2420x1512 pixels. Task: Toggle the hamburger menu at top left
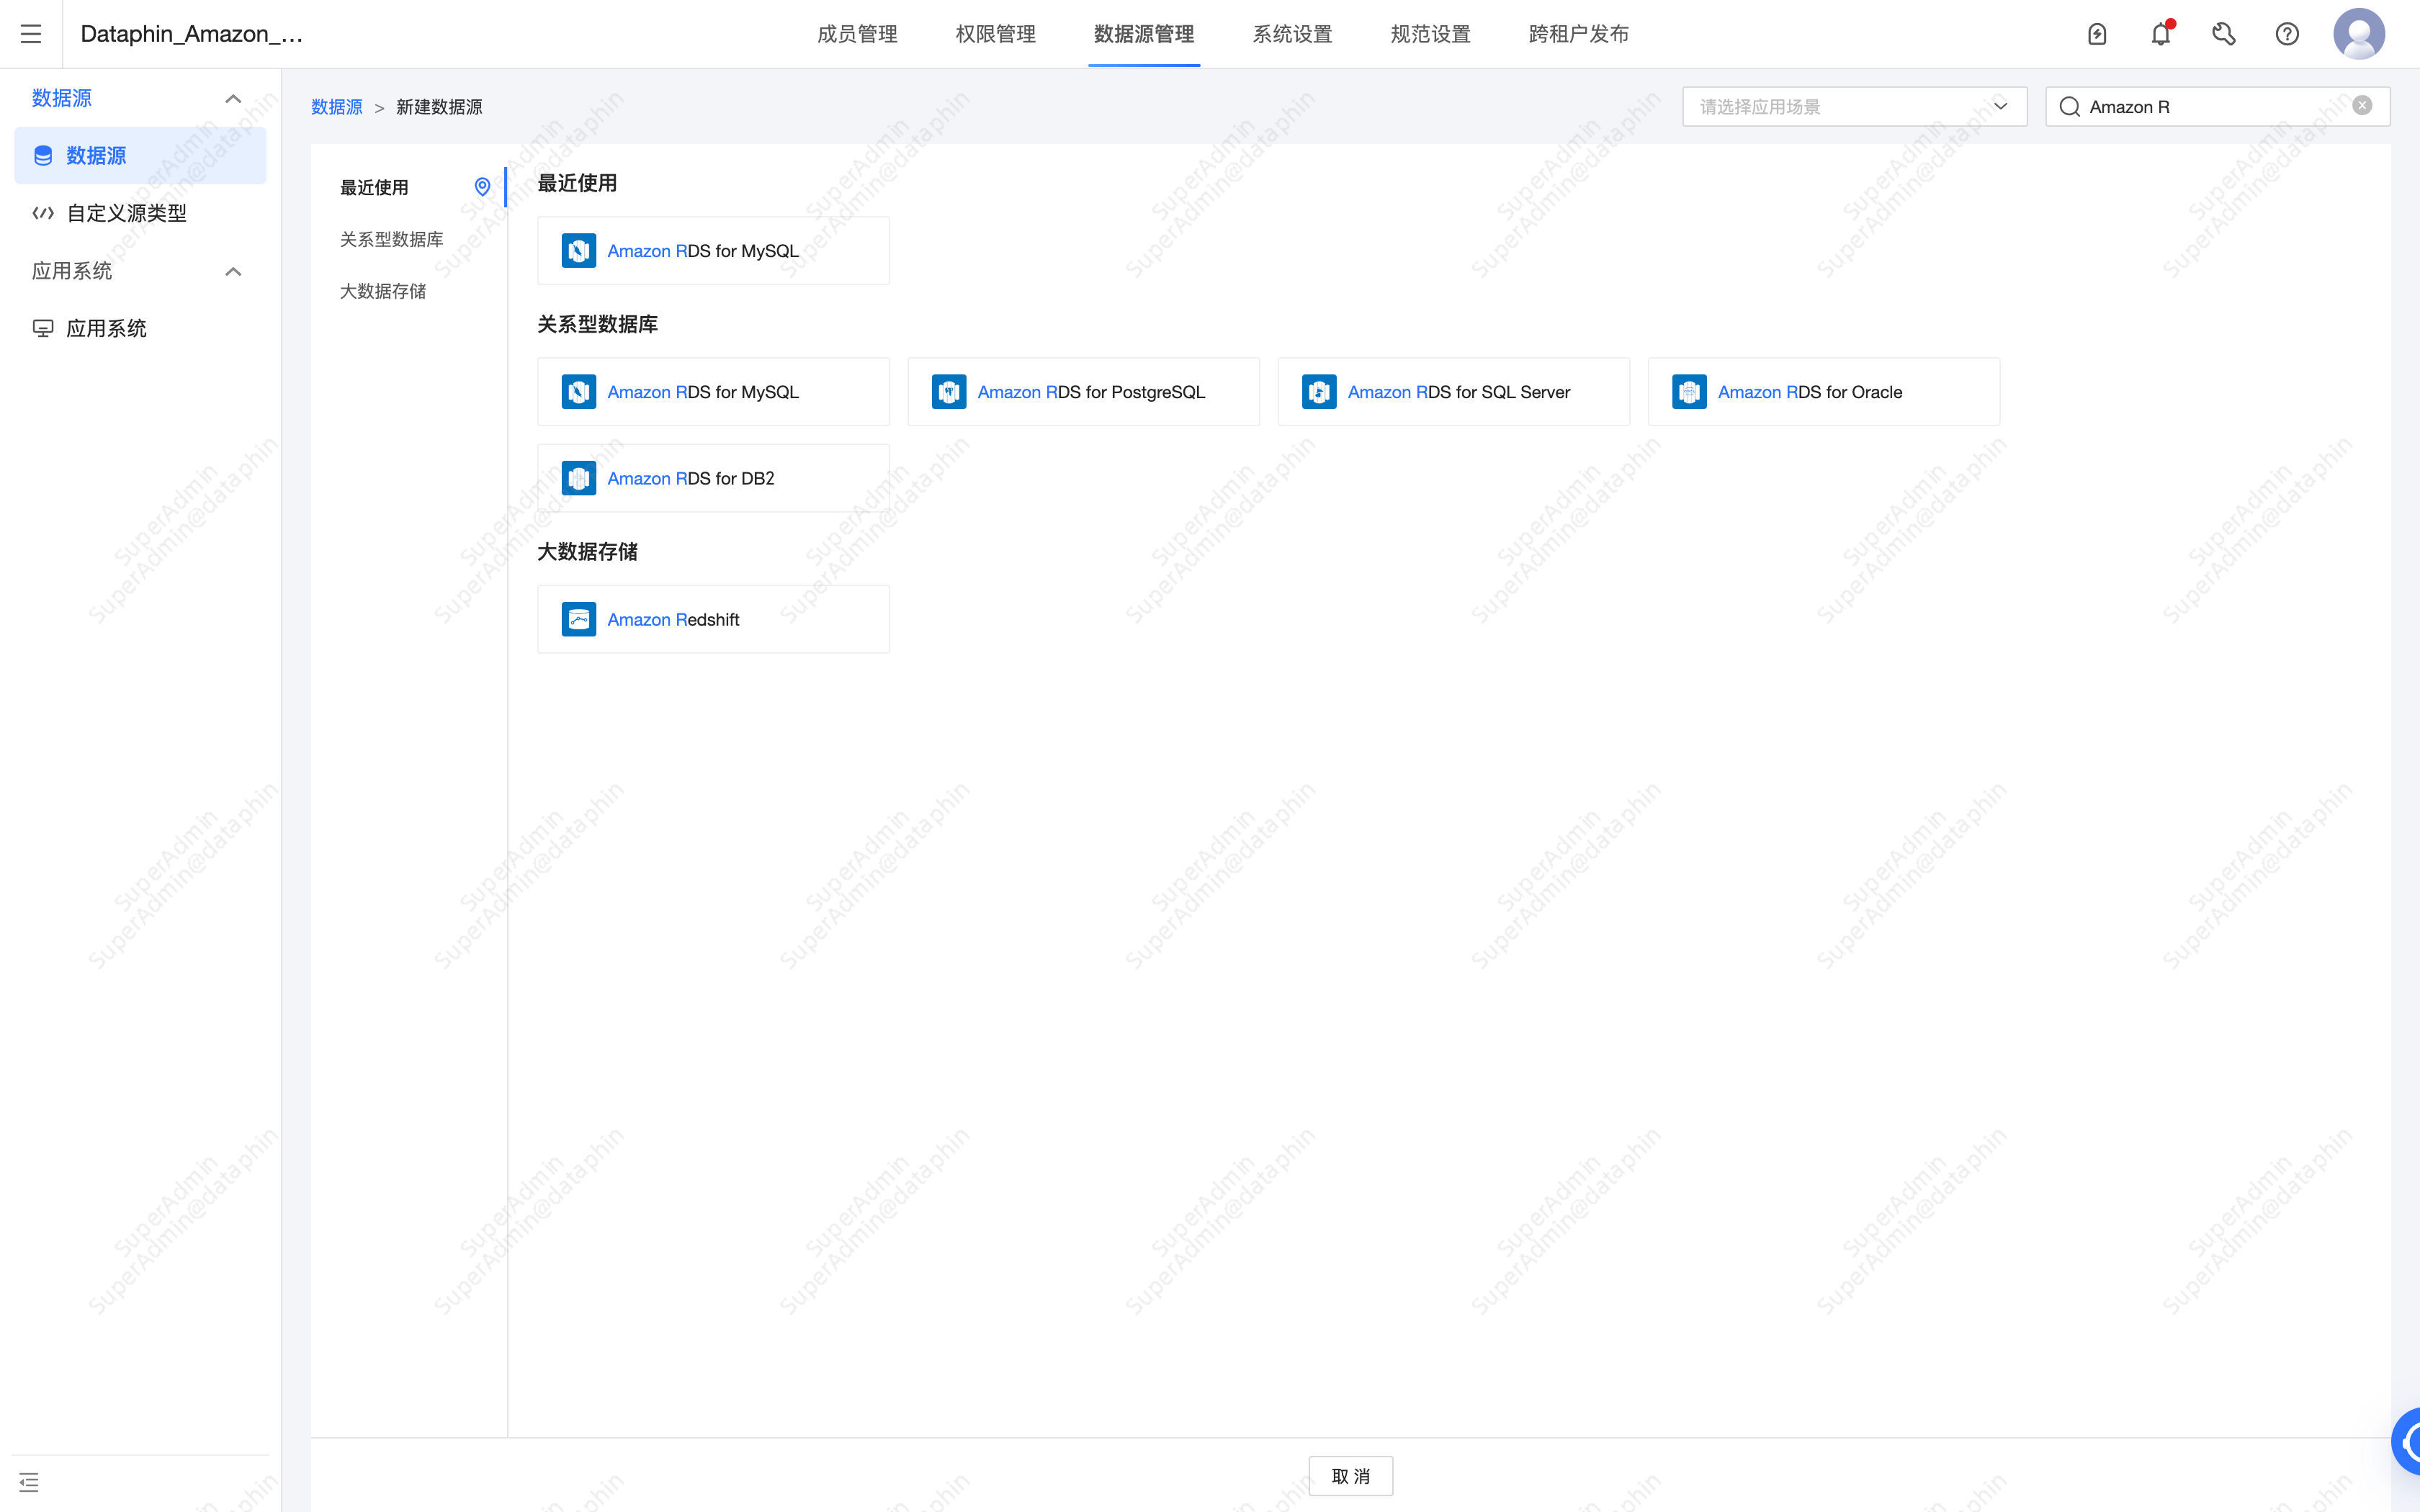(x=30, y=33)
